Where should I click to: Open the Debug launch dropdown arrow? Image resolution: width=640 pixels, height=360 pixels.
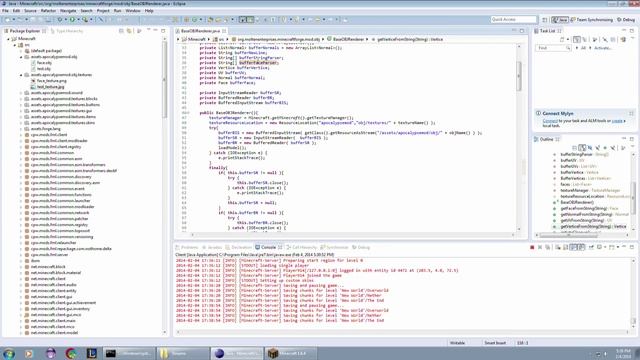click(65, 20)
